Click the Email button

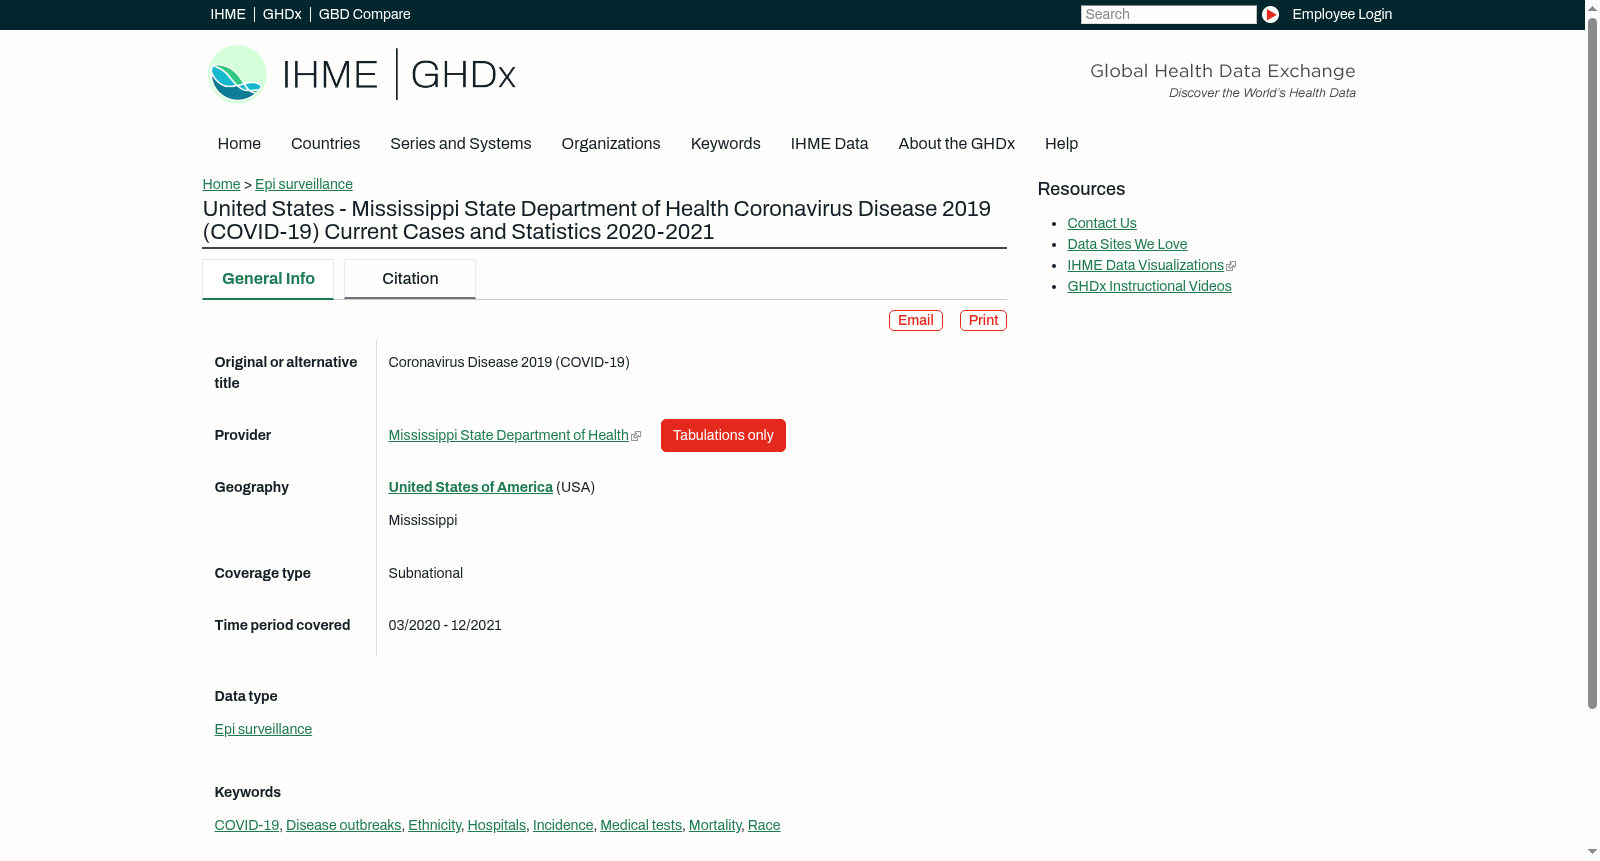(916, 320)
